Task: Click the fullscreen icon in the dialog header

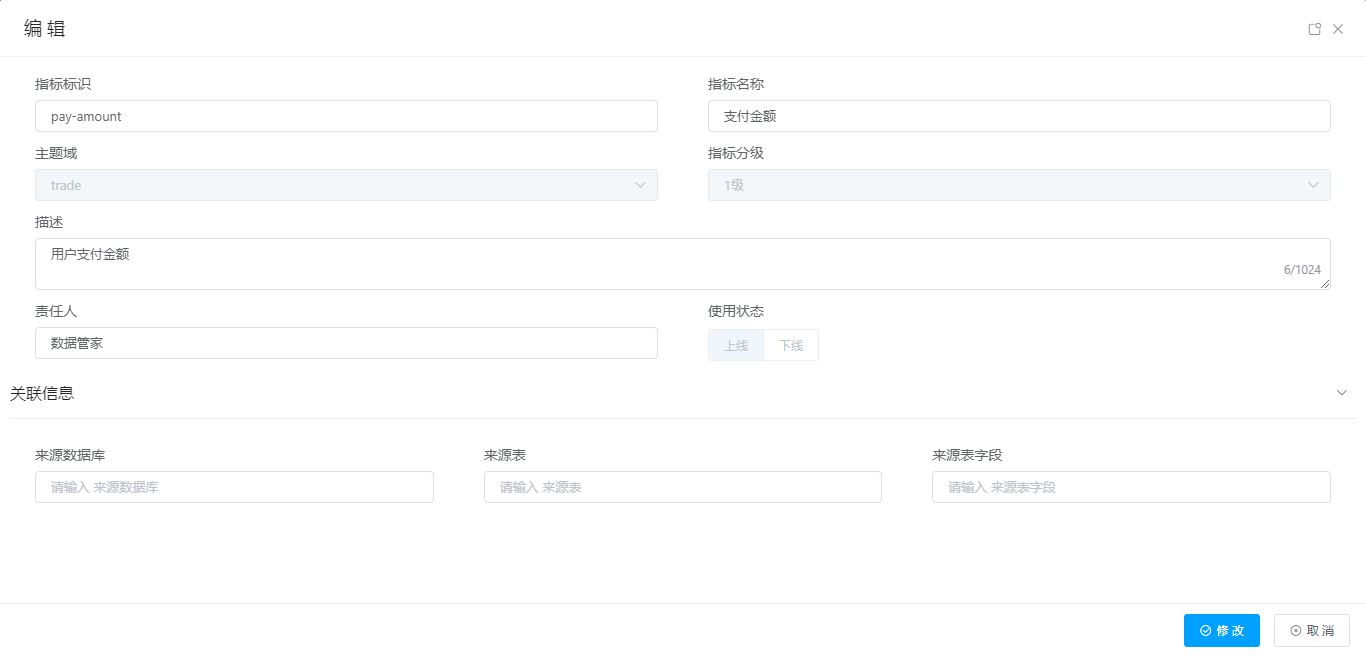Action: coord(1315,29)
